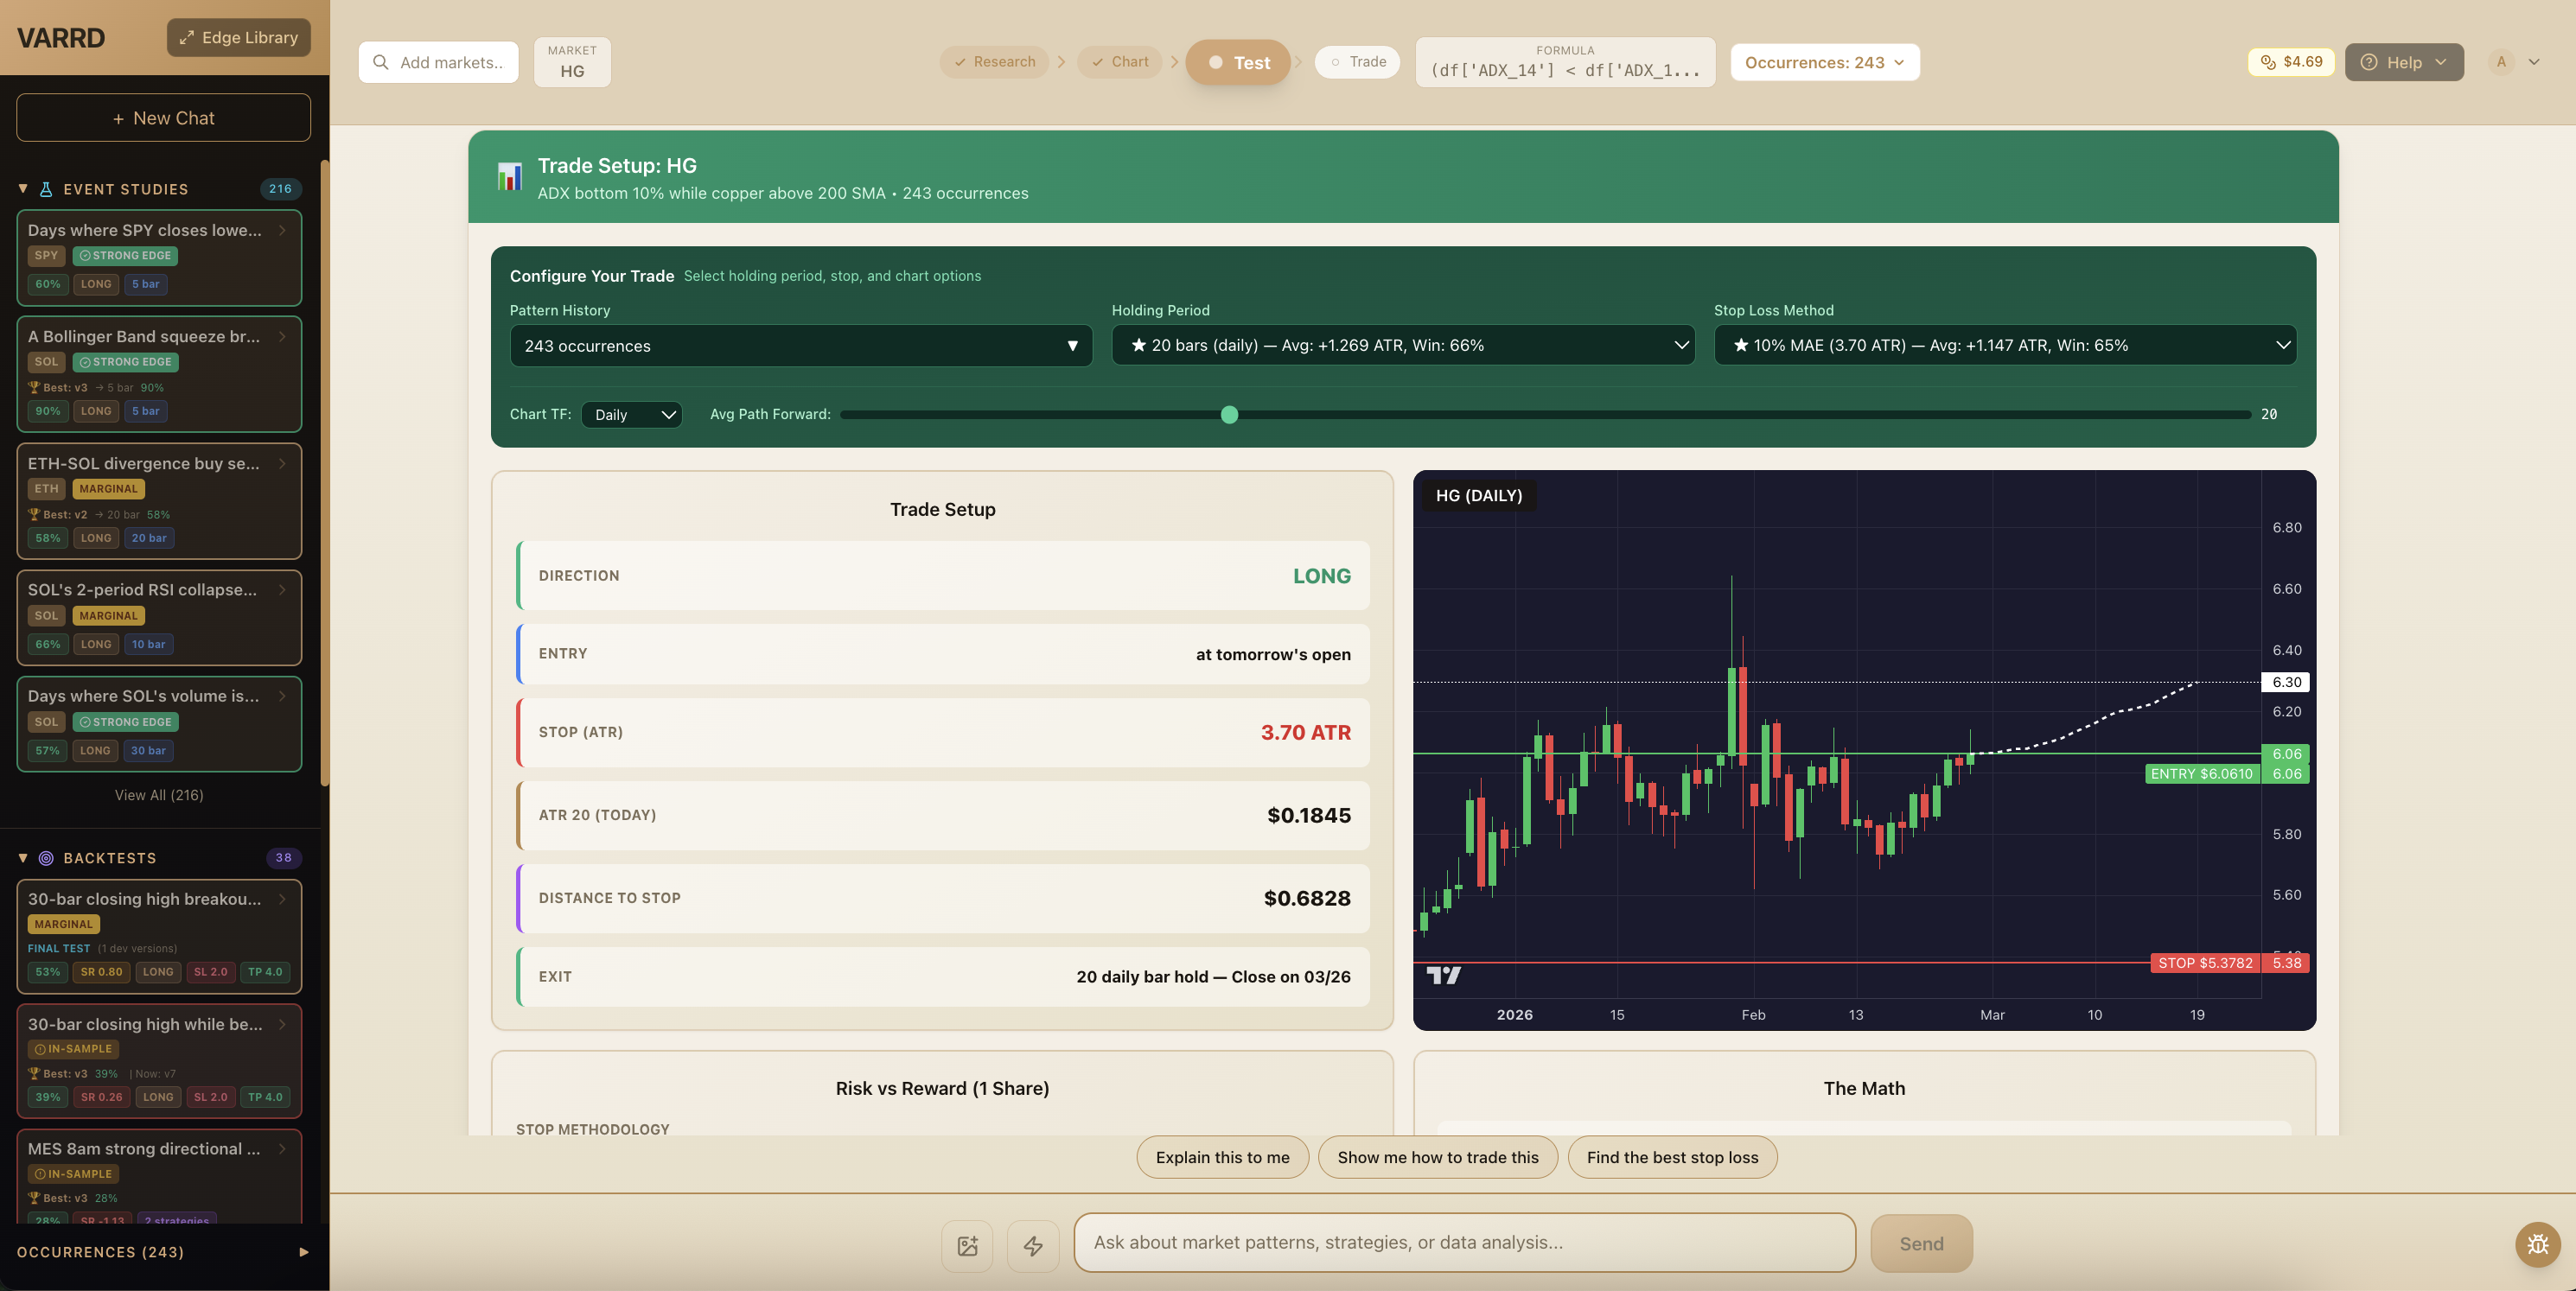Open View All (216) under Event Studies
The height and width of the screenshot is (1291, 2576).
tap(158, 795)
